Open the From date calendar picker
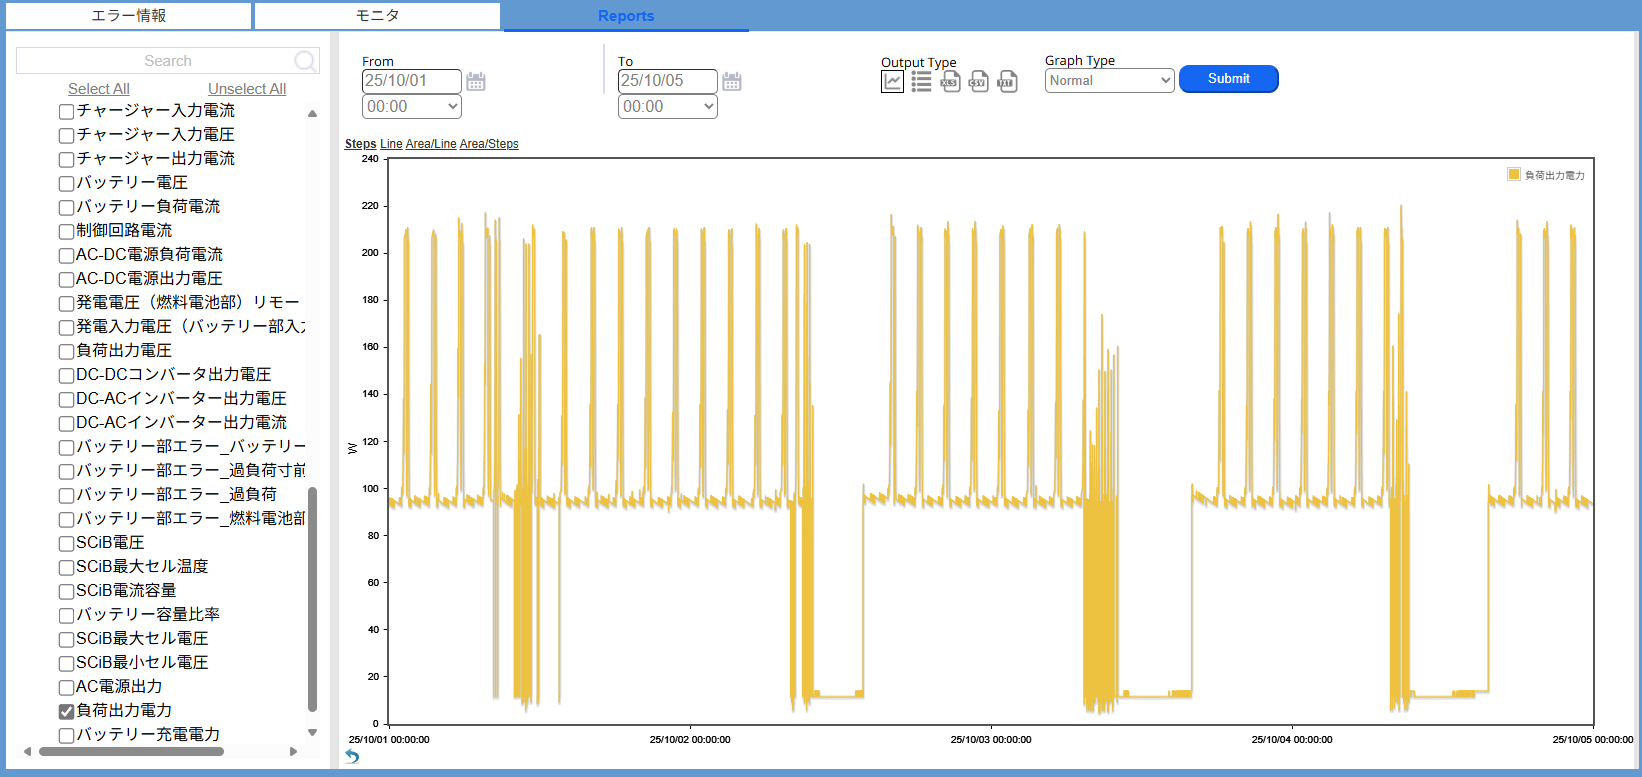The width and height of the screenshot is (1642, 777). [x=476, y=82]
